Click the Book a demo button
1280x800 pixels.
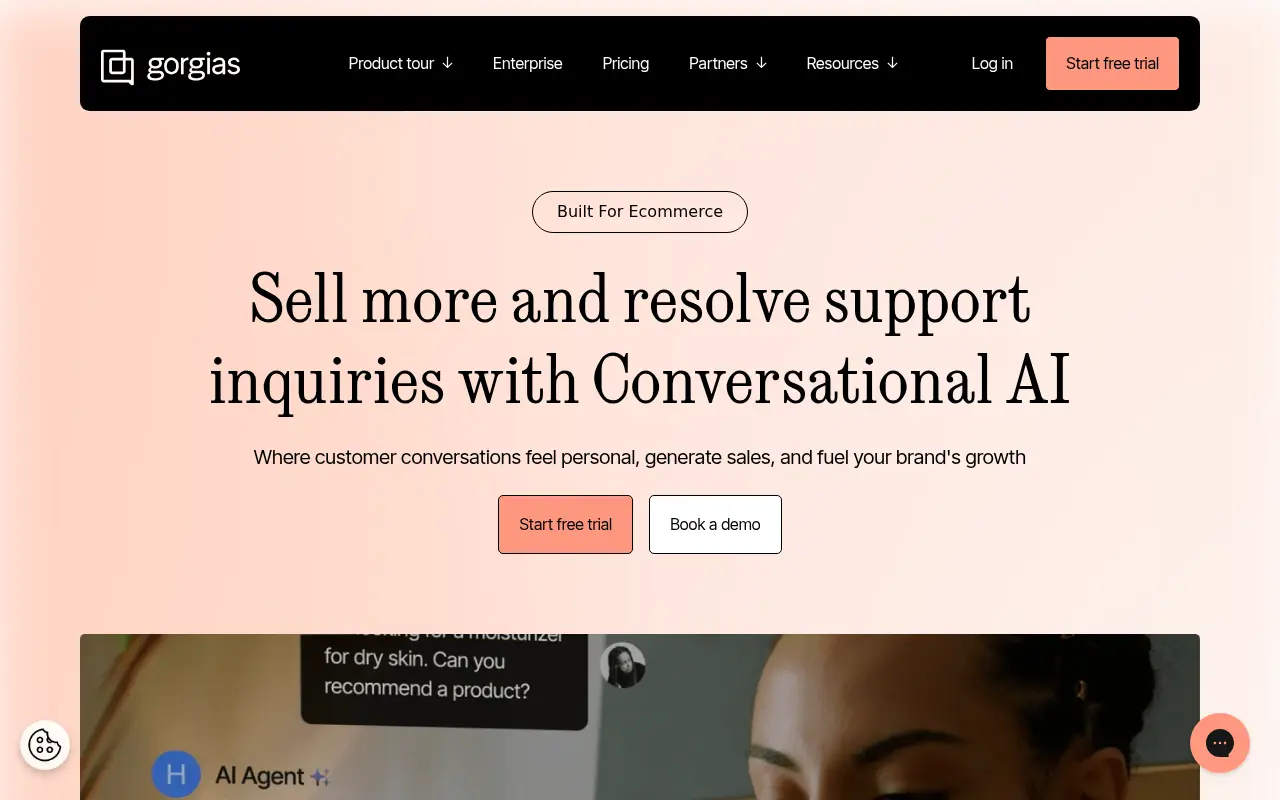715,524
